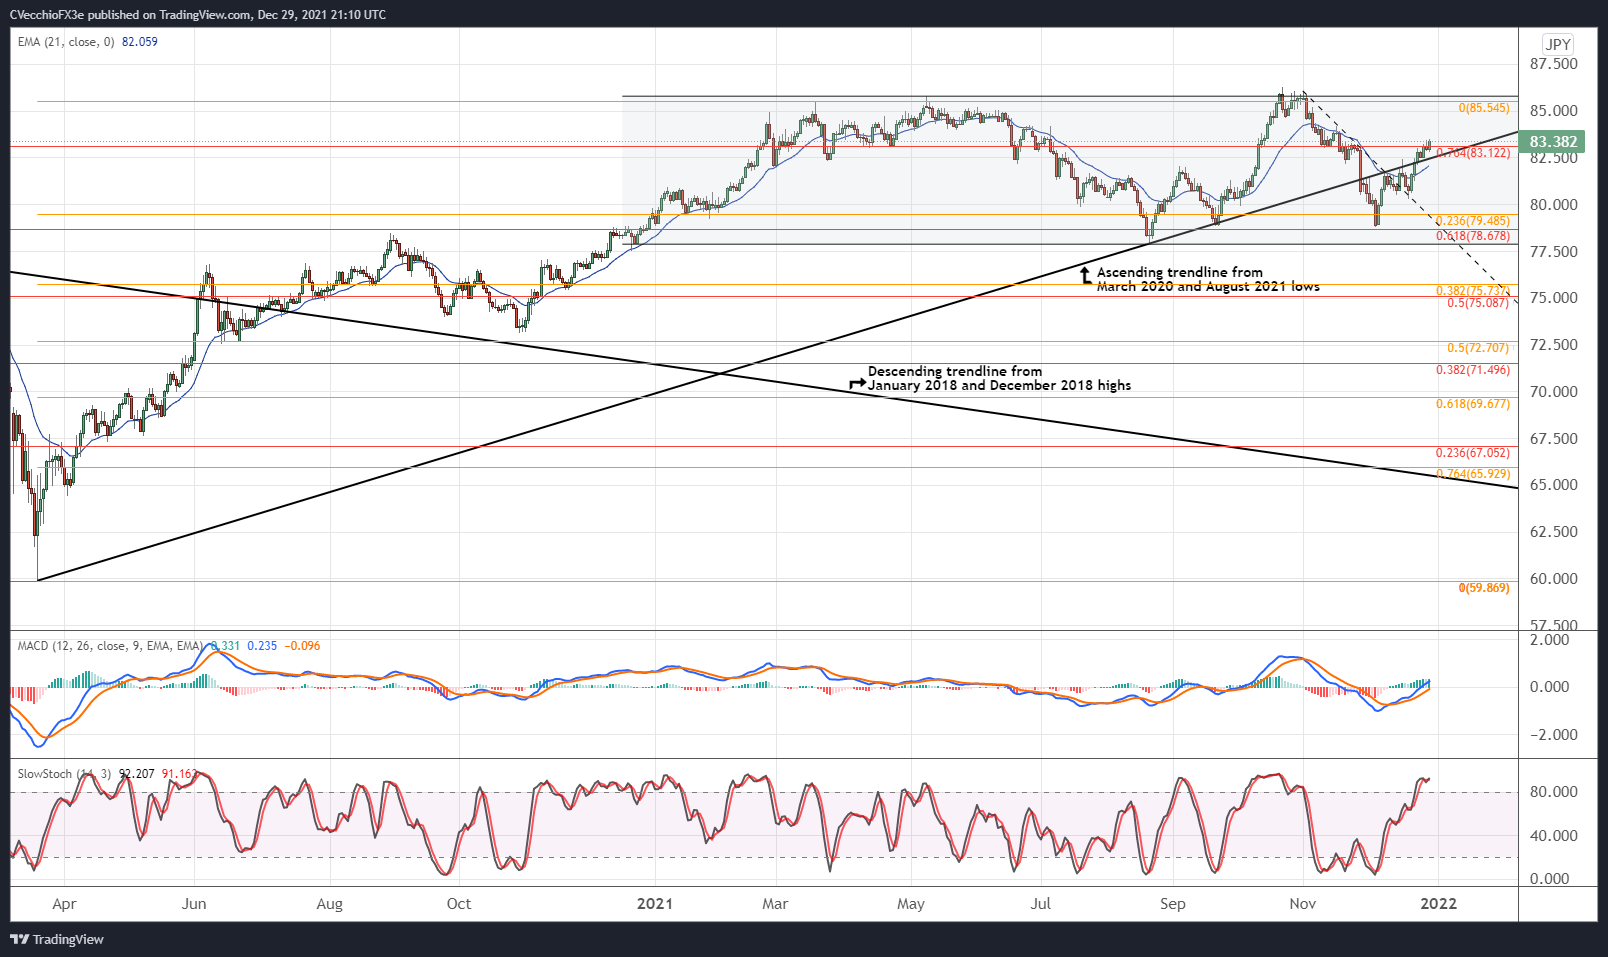The width and height of the screenshot is (1608, 957).
Task: Click the Fibonacci label 0(85.545)
Action: click(x=1484, y=108)
